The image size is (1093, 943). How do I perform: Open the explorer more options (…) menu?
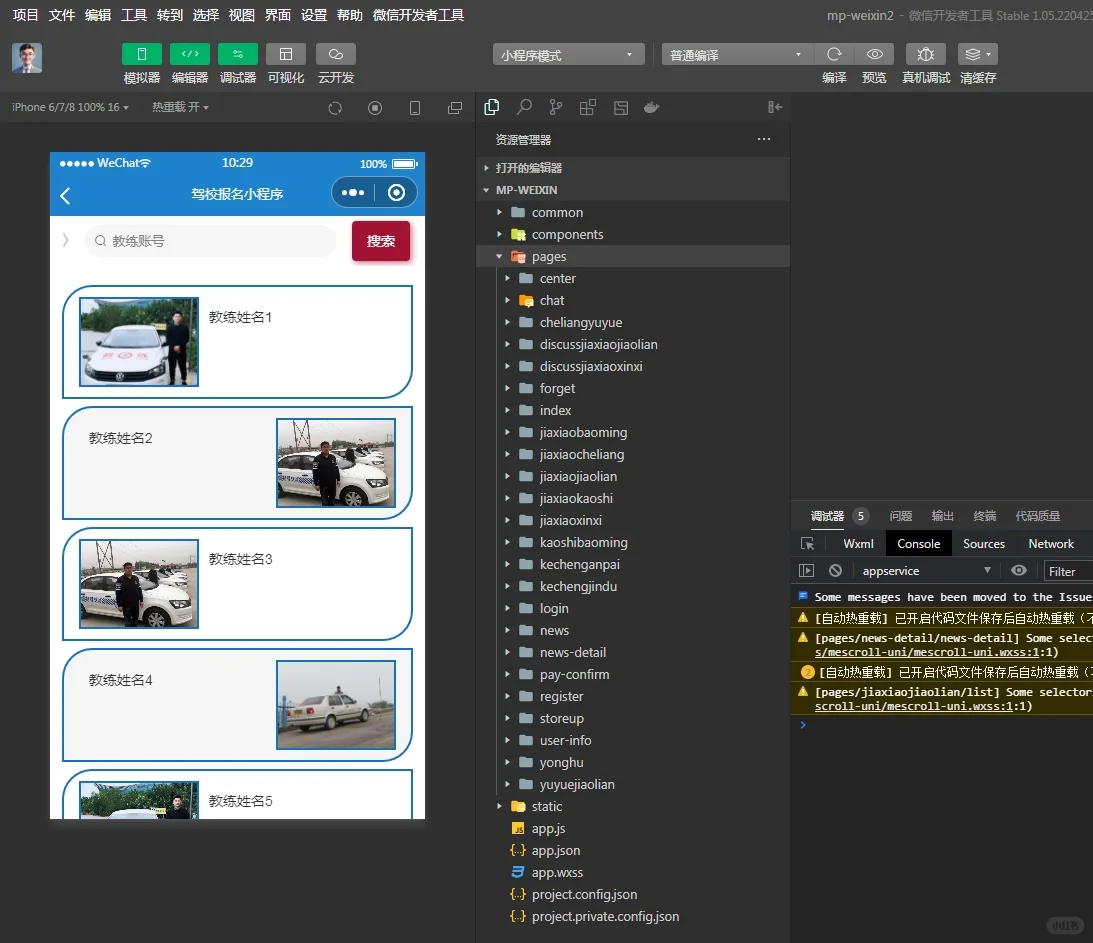(764, 139)
